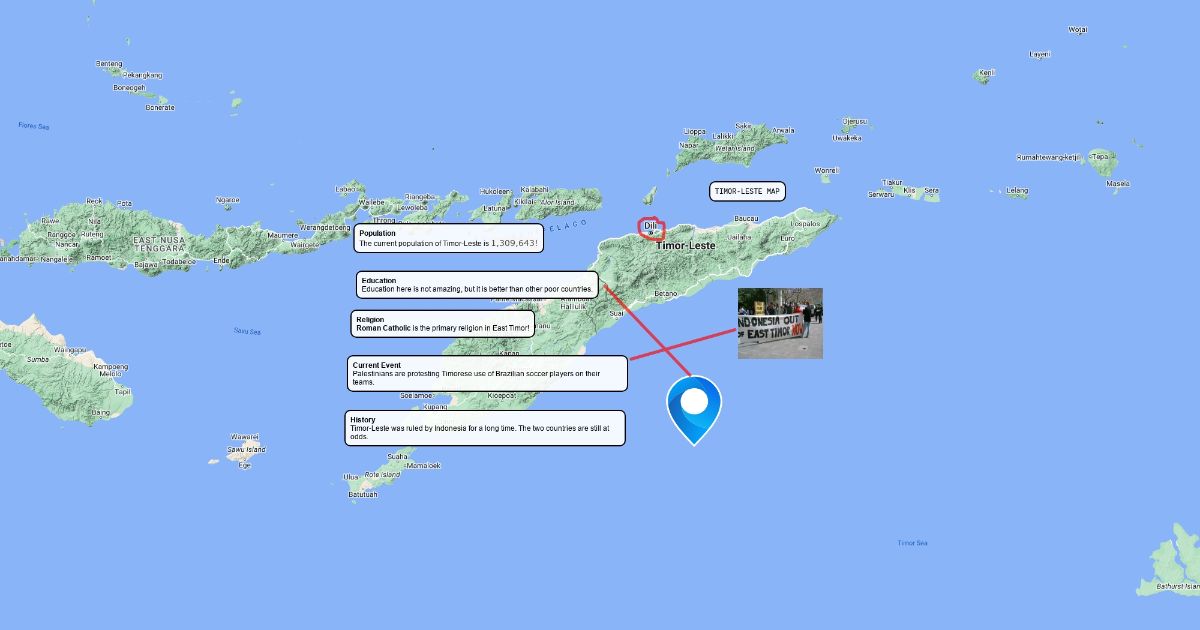1200x630 pixels.
Task: Click the Savu Sea label
Action: pyautogui.click(x=247, y=331)
